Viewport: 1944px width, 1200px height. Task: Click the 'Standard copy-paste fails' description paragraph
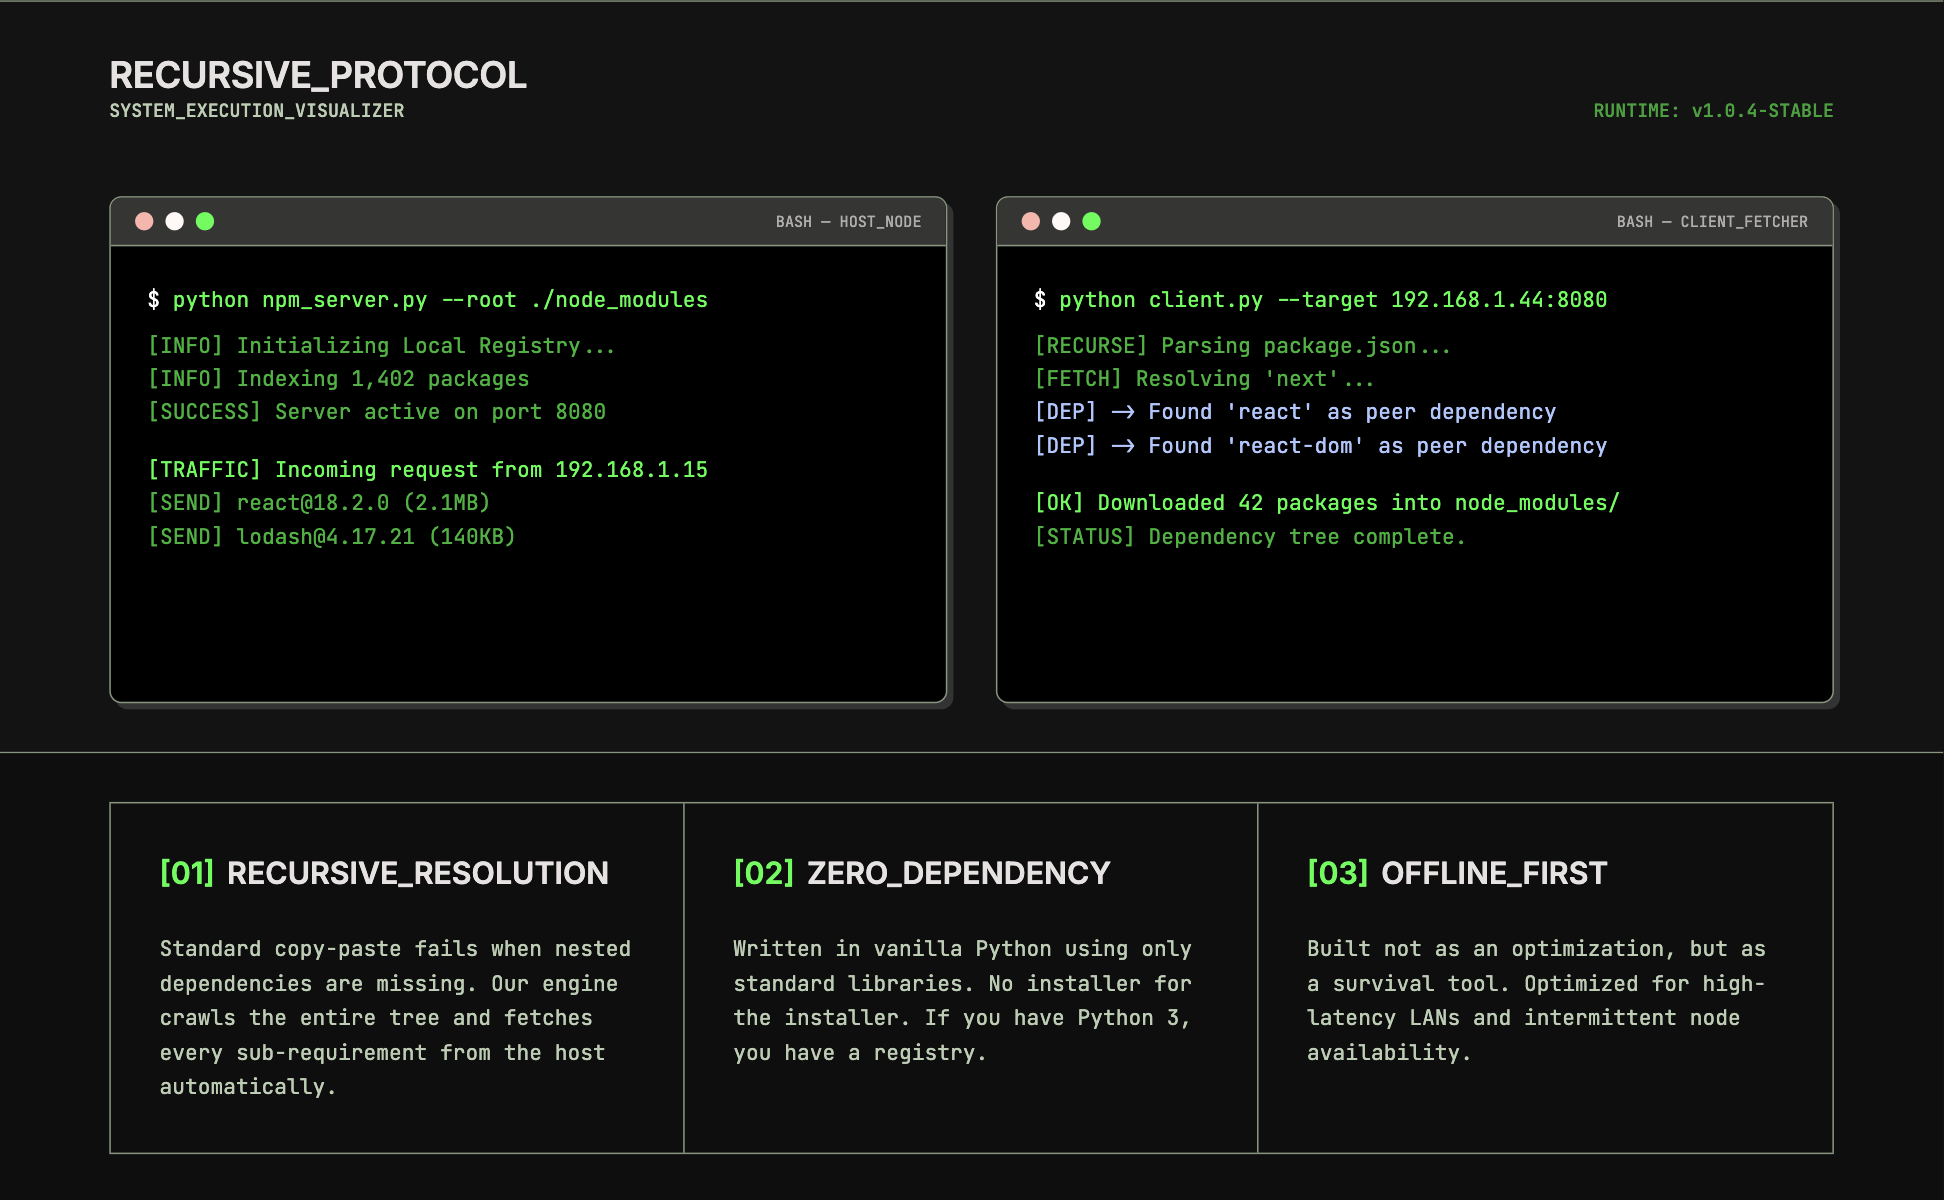pos(396,1018)
